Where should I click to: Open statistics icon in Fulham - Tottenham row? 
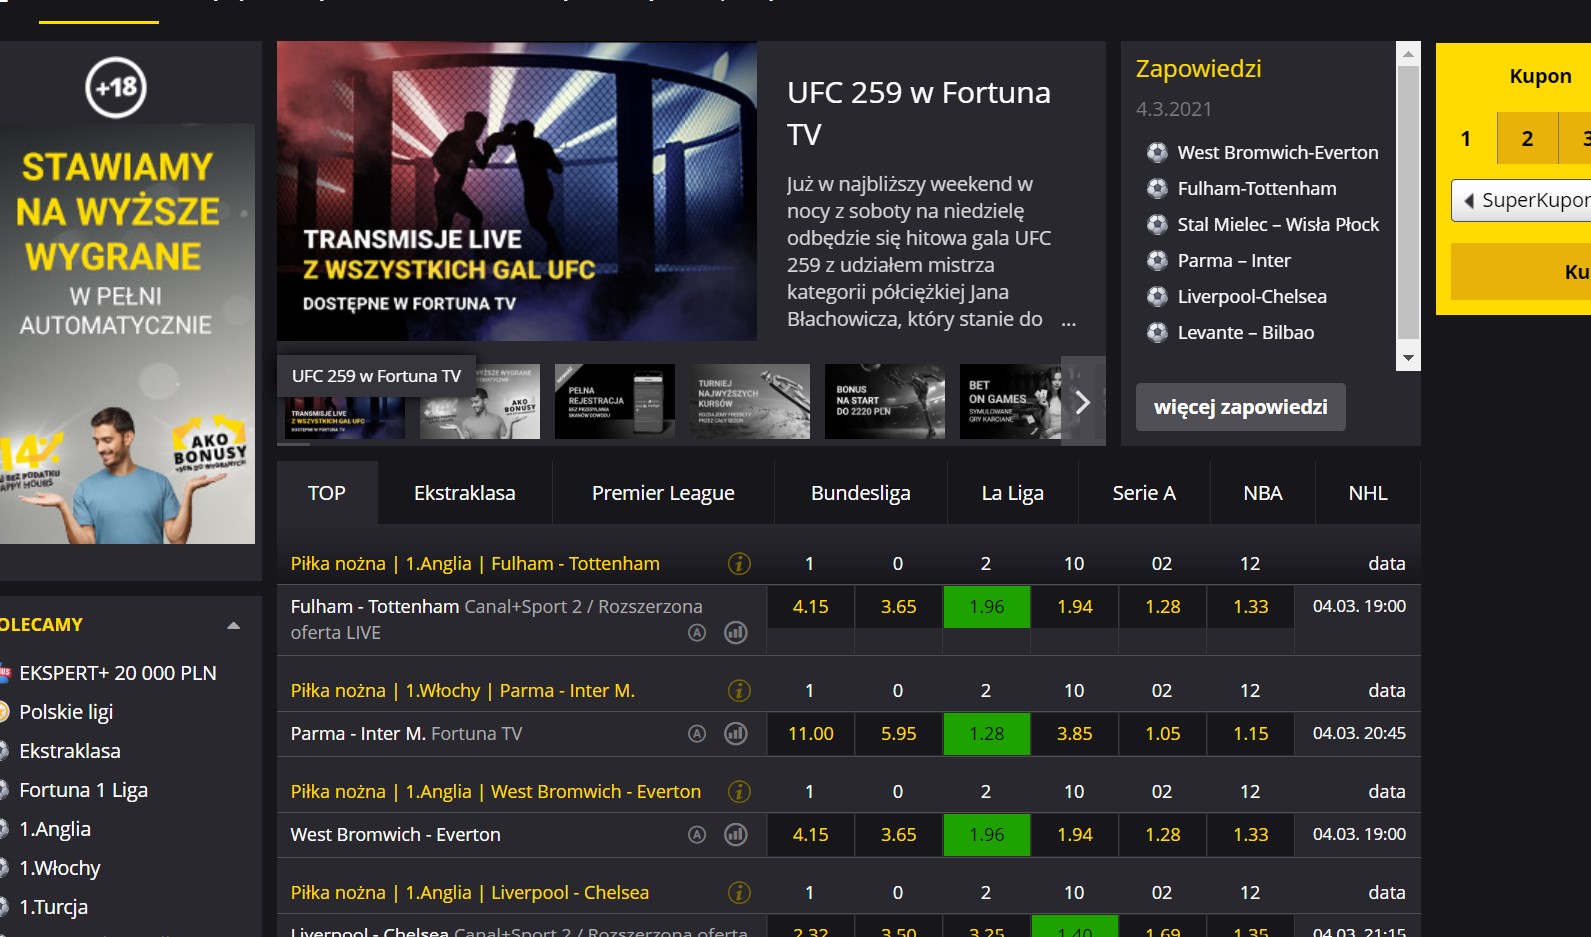point(736,632)
